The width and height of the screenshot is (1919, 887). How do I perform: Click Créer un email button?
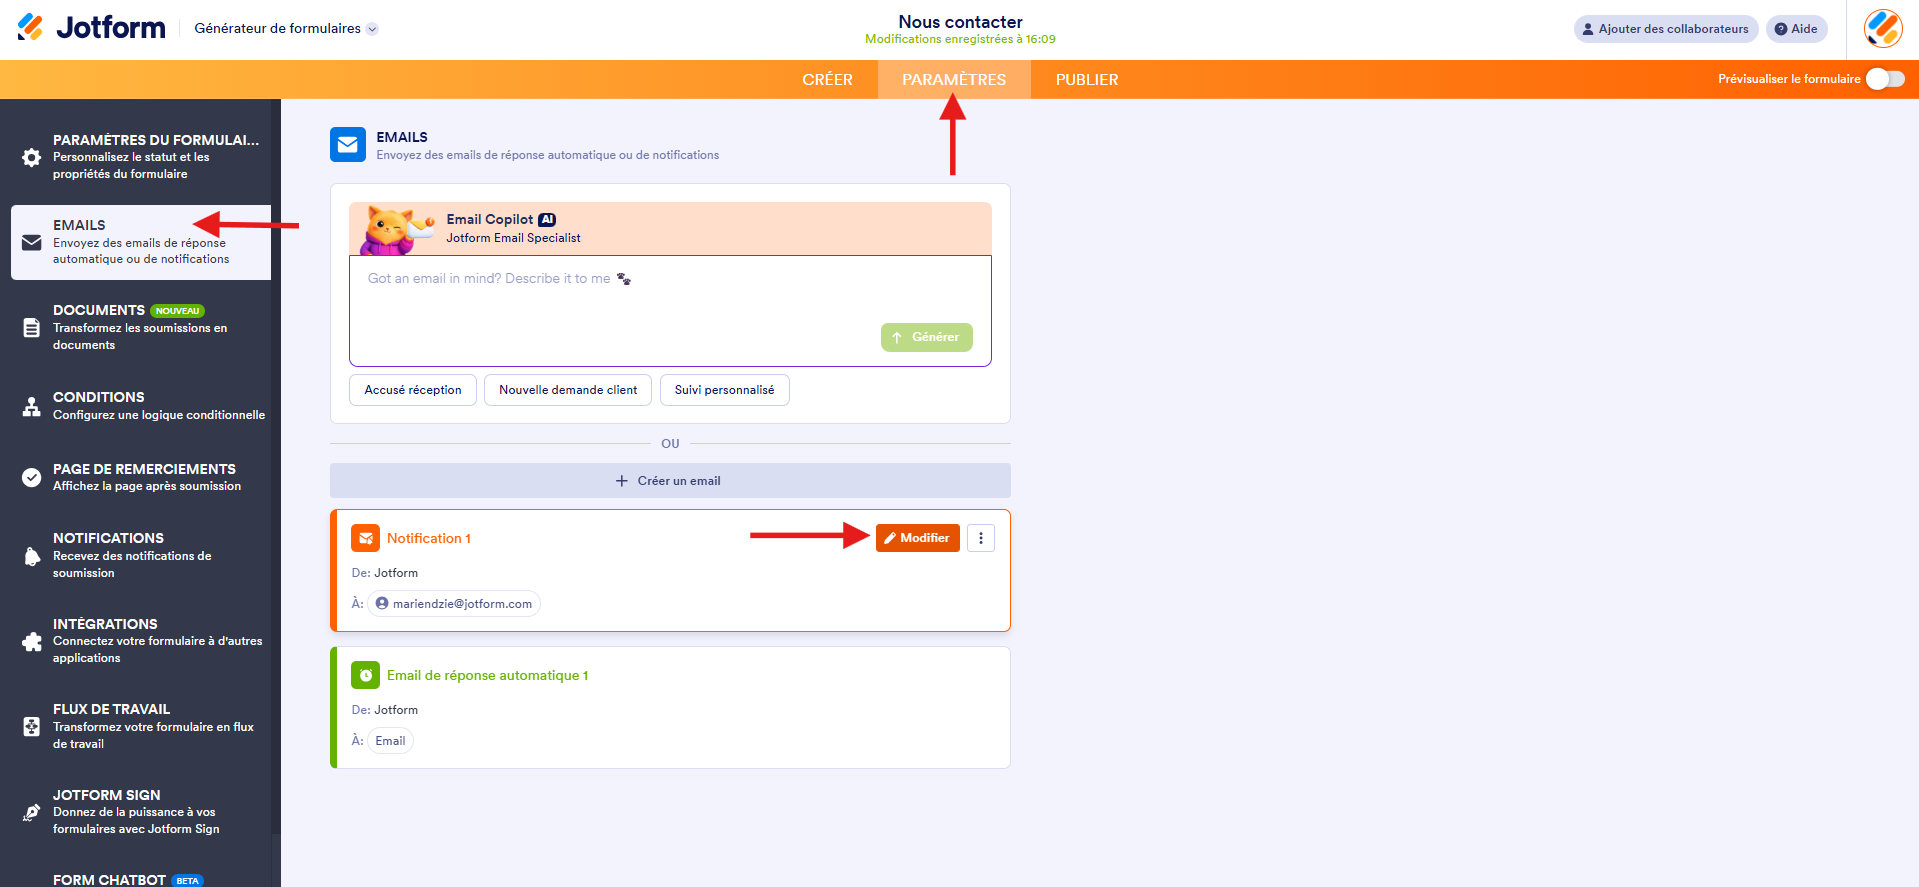click(670, 481)
